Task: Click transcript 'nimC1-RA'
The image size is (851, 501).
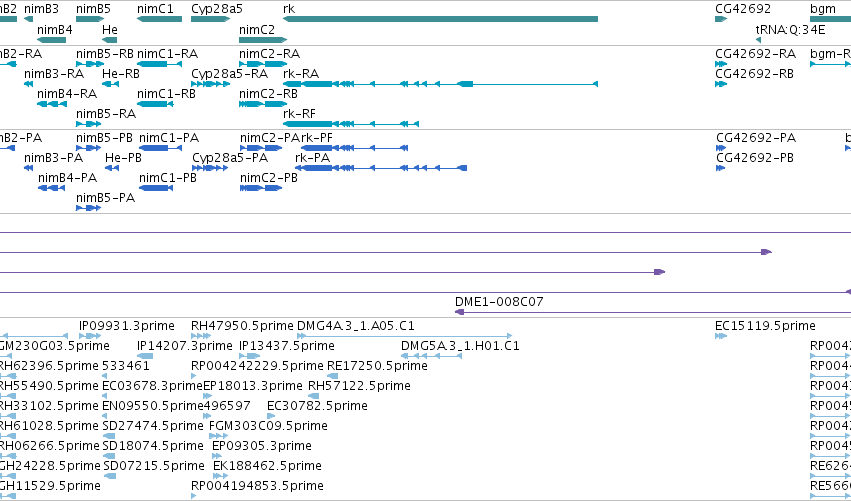Action: coord(160,64)
